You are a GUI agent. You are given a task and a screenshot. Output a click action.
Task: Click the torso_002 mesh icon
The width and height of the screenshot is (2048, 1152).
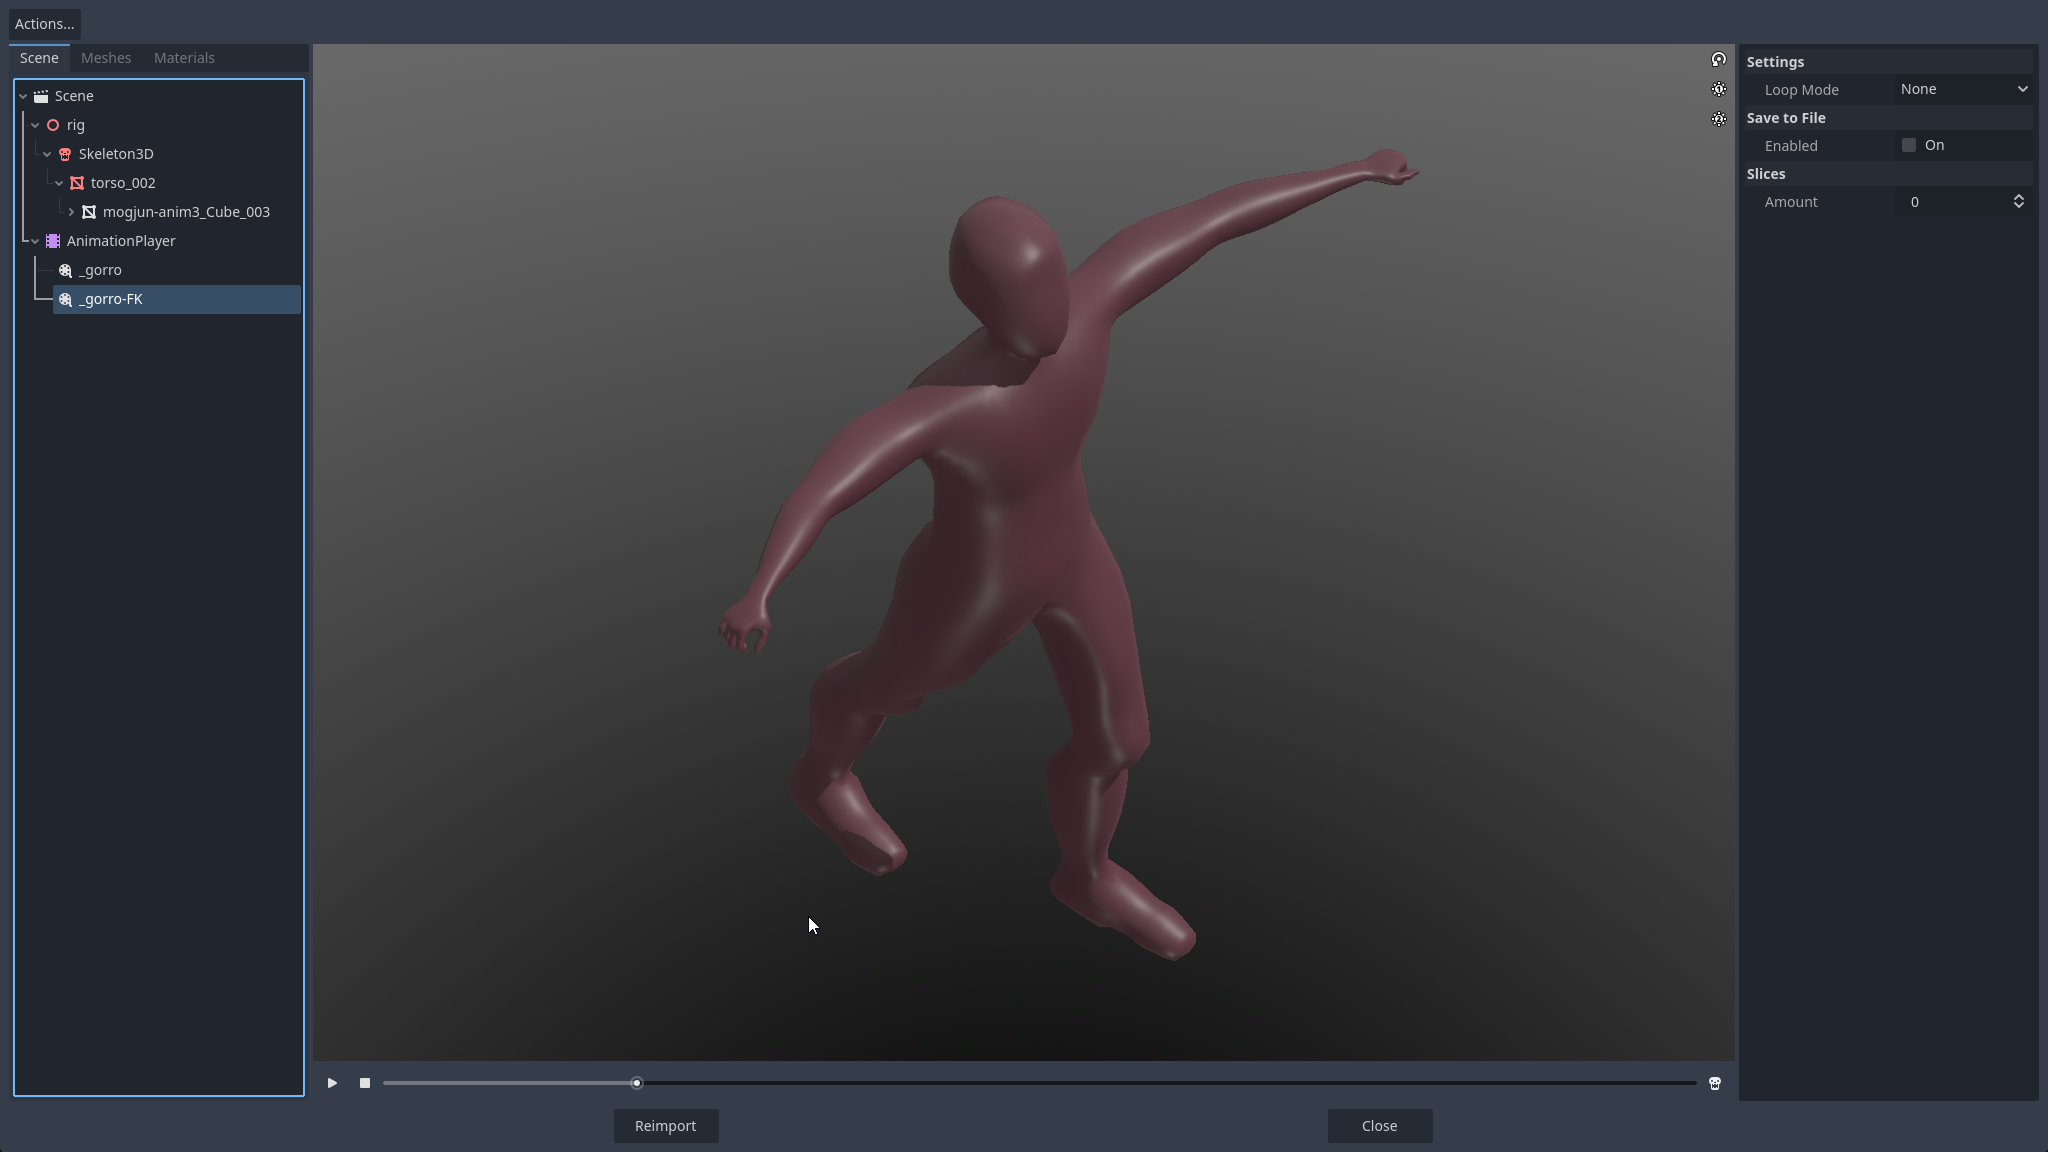point(77,183)
